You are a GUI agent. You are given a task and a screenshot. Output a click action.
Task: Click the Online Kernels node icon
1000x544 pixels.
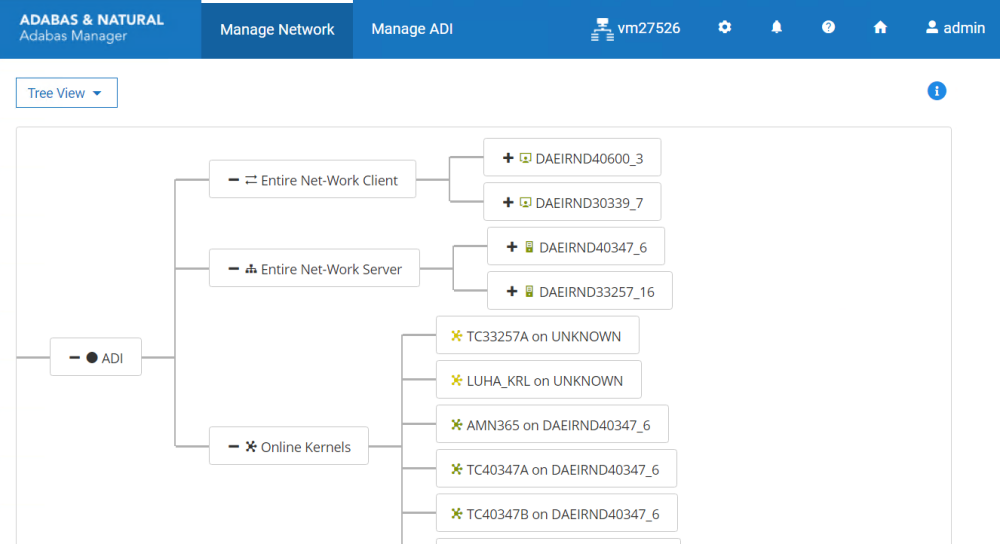(251, 447)
